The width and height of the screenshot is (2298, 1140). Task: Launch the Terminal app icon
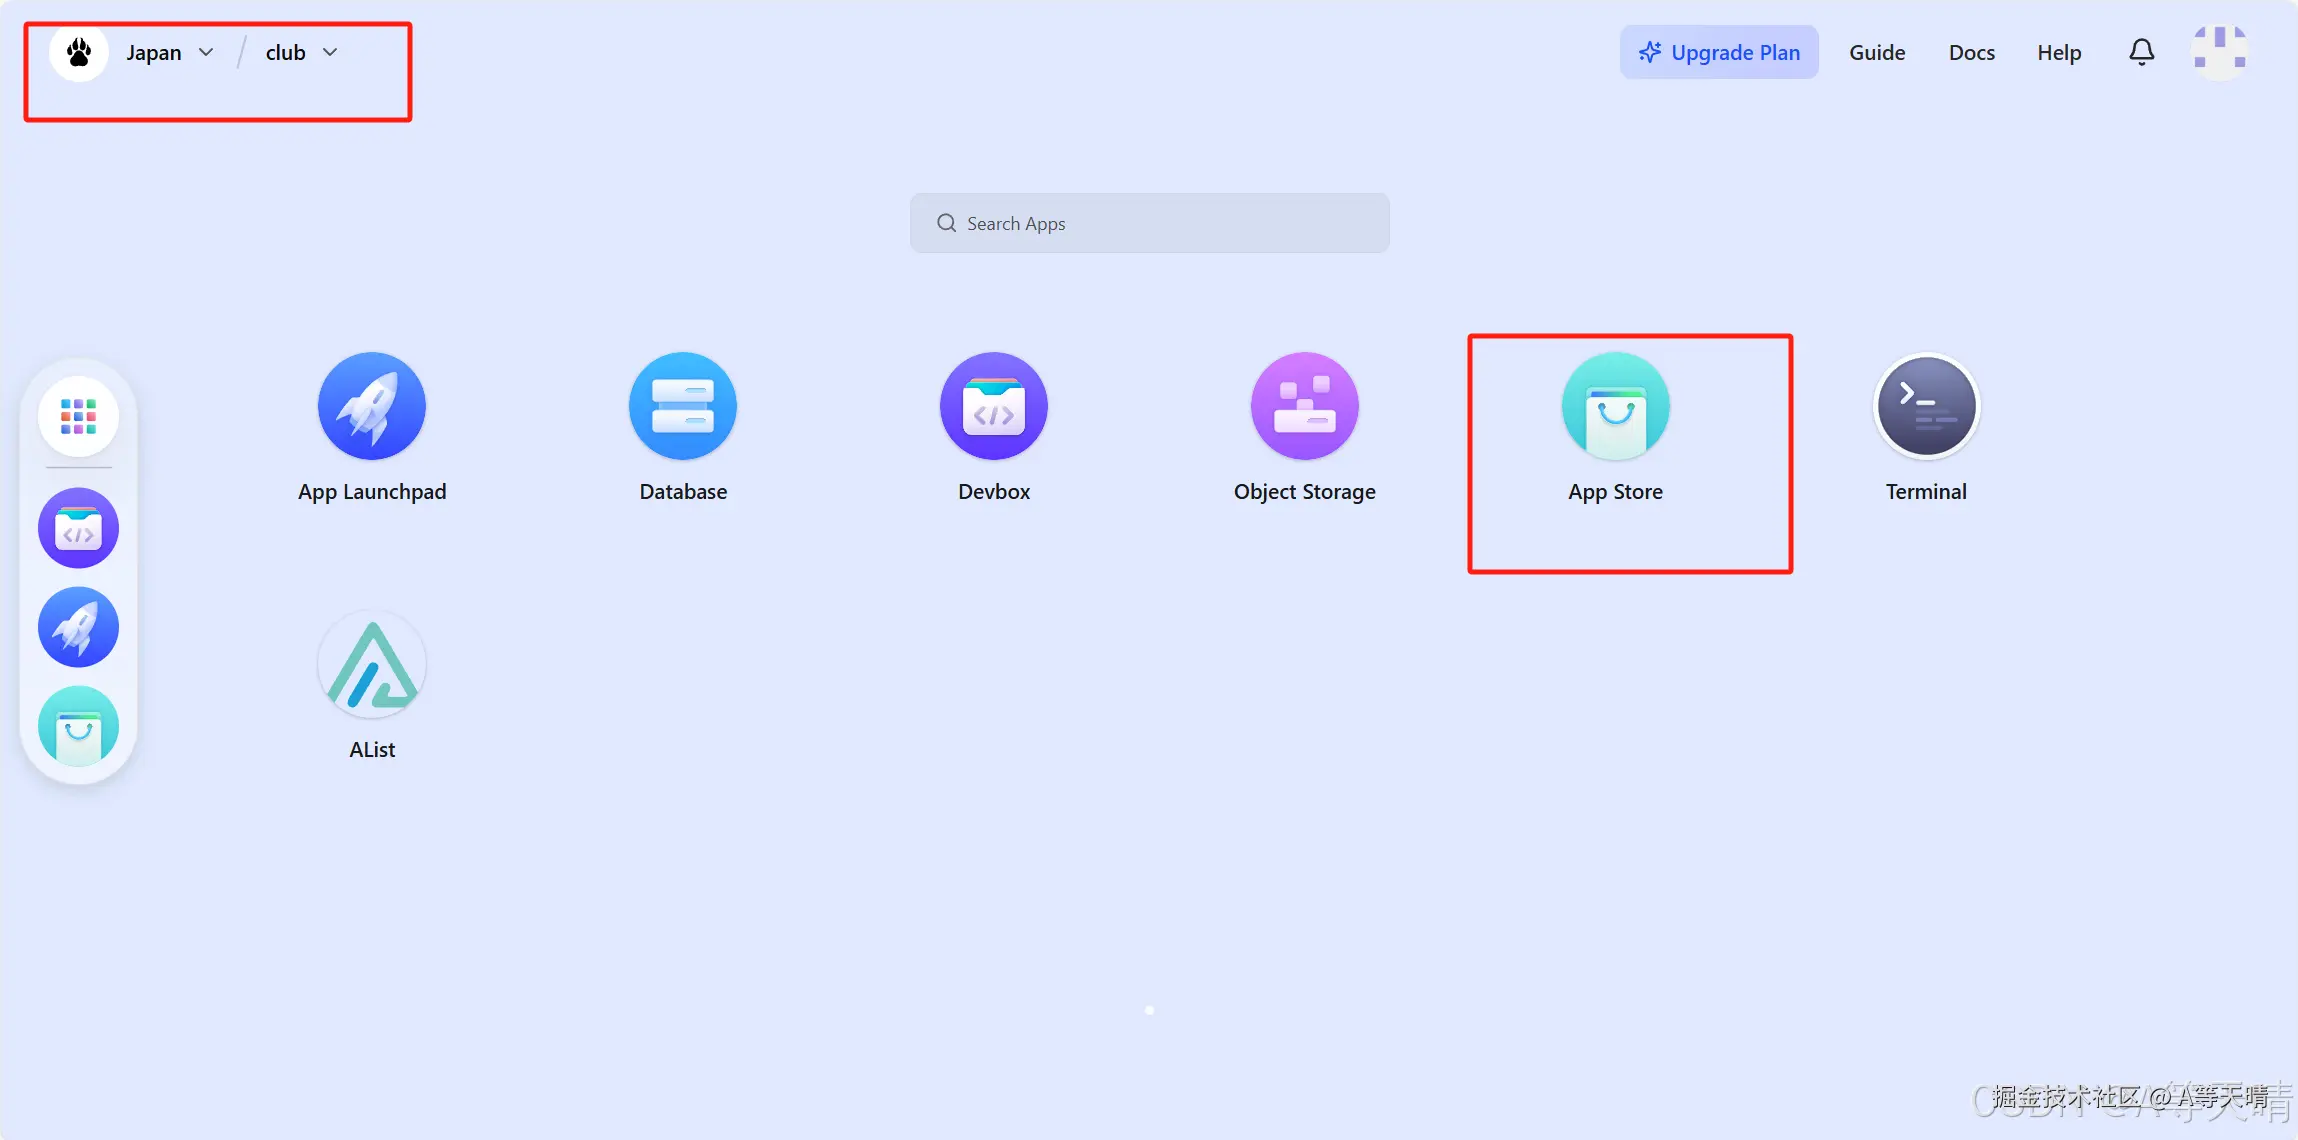[x=1927, y=406]
